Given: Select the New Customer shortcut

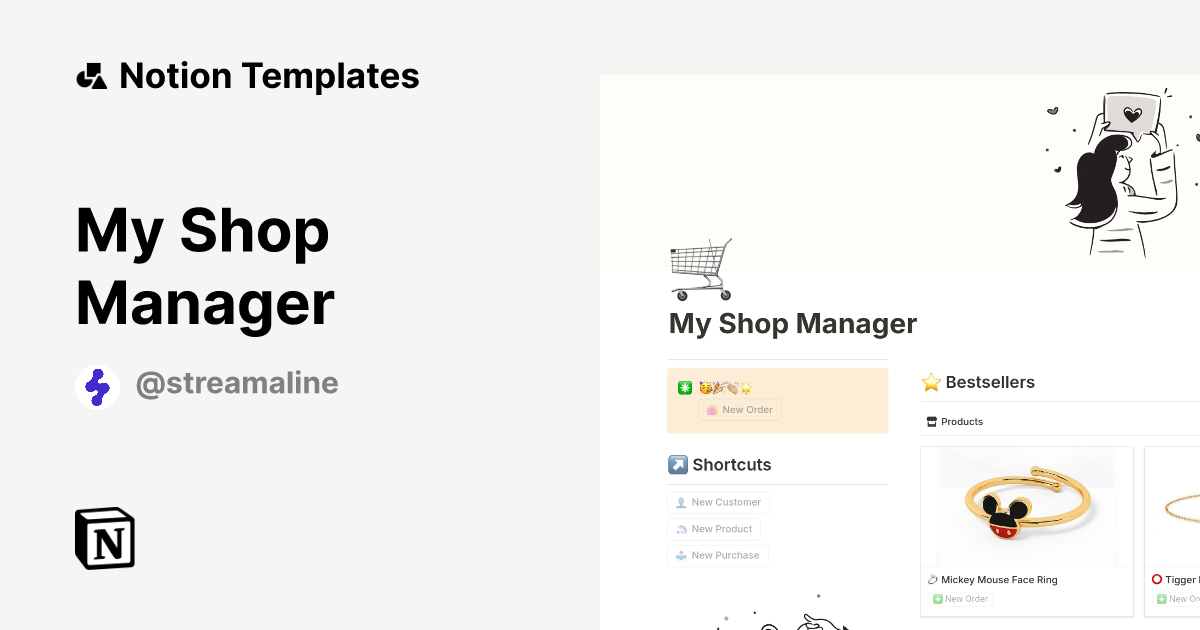Looking at the screenshot, I should click(718, 502).
